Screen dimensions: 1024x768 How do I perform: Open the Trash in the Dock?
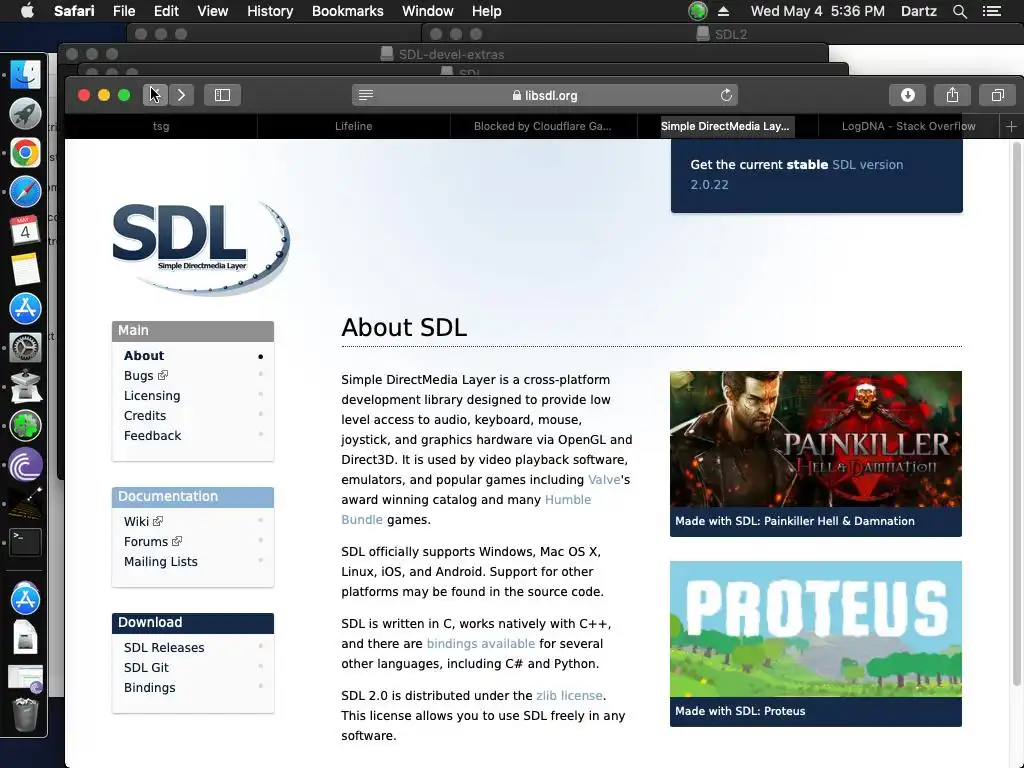click(25, 714)
